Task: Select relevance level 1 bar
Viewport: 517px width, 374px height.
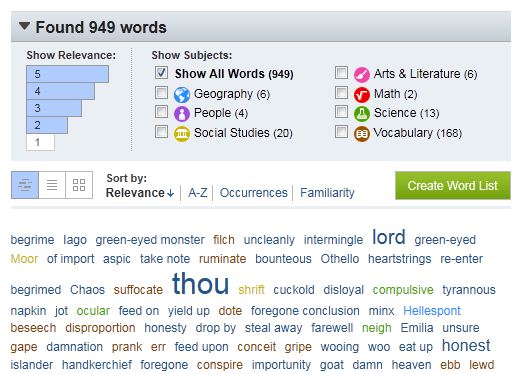Action: 40,142
